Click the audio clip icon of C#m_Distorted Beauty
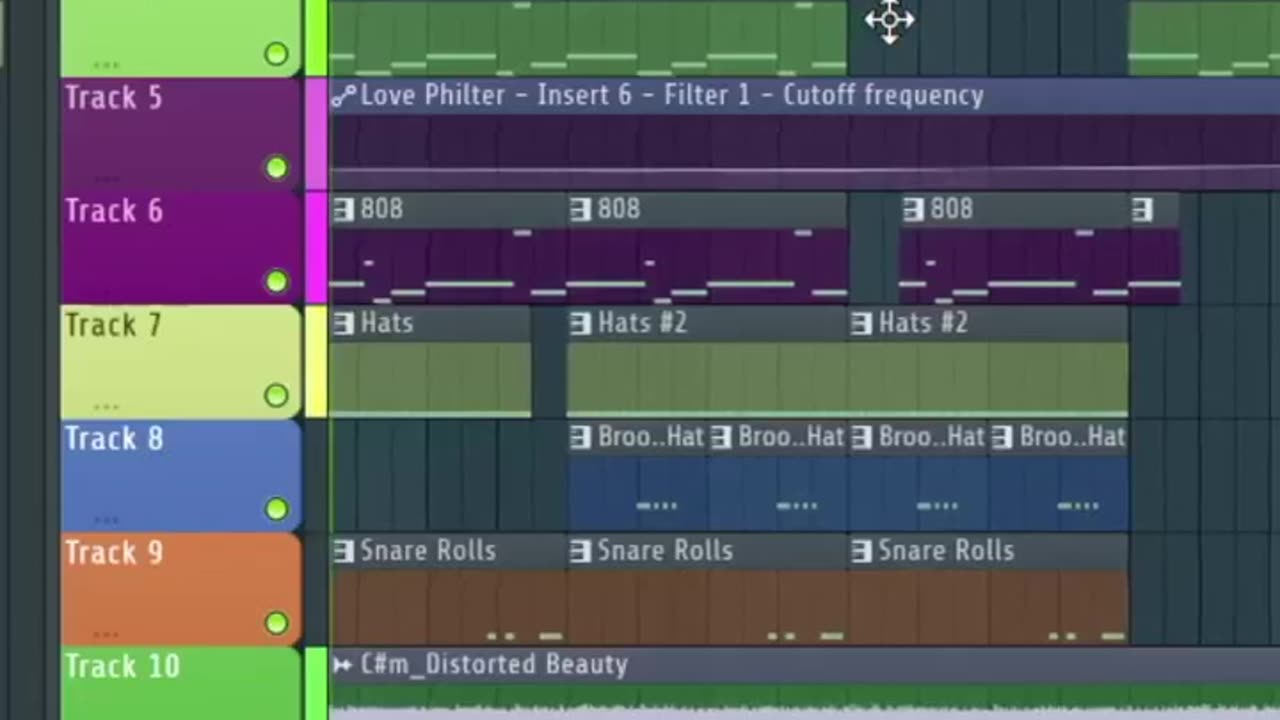This screenshot has height=720, width=1280. pos(343,665)
